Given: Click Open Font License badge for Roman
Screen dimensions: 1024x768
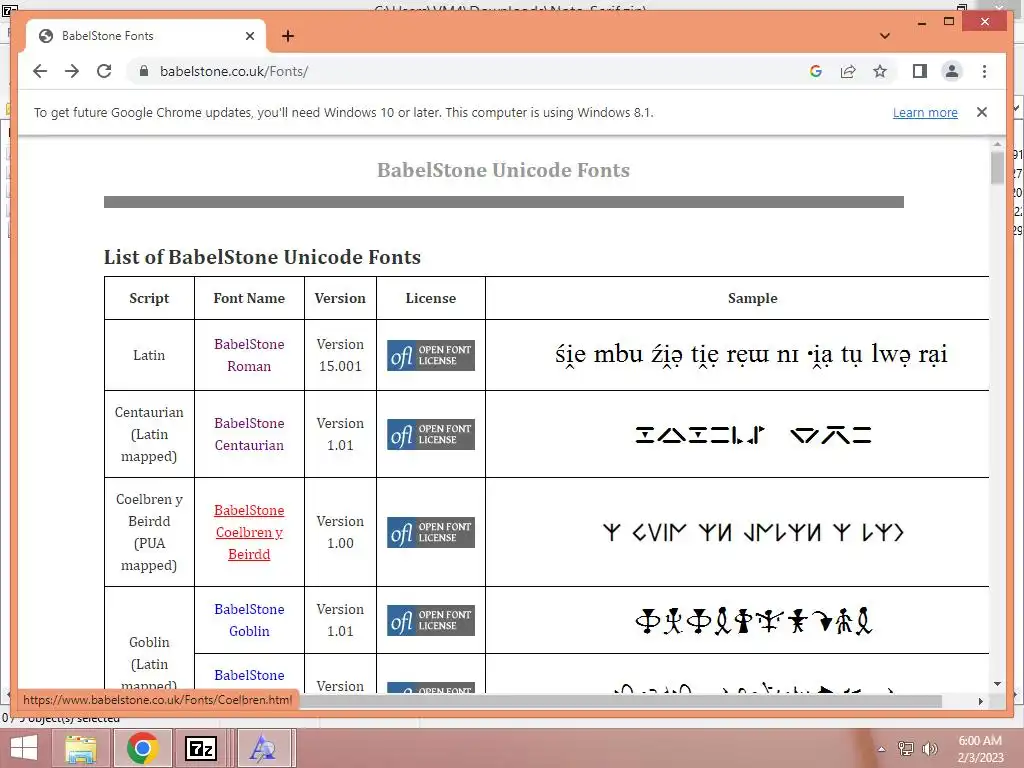Looking at the screenshot, I should click(x=430, y=355).
